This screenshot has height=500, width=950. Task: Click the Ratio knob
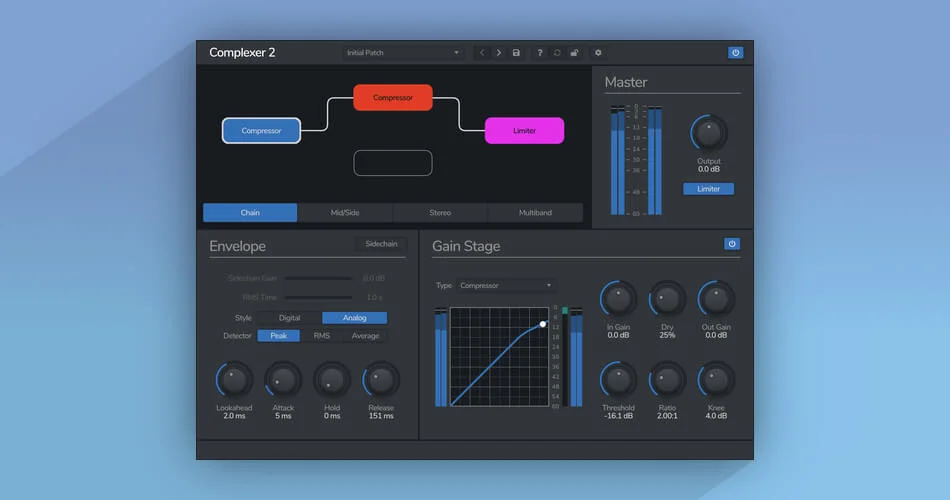667,380
